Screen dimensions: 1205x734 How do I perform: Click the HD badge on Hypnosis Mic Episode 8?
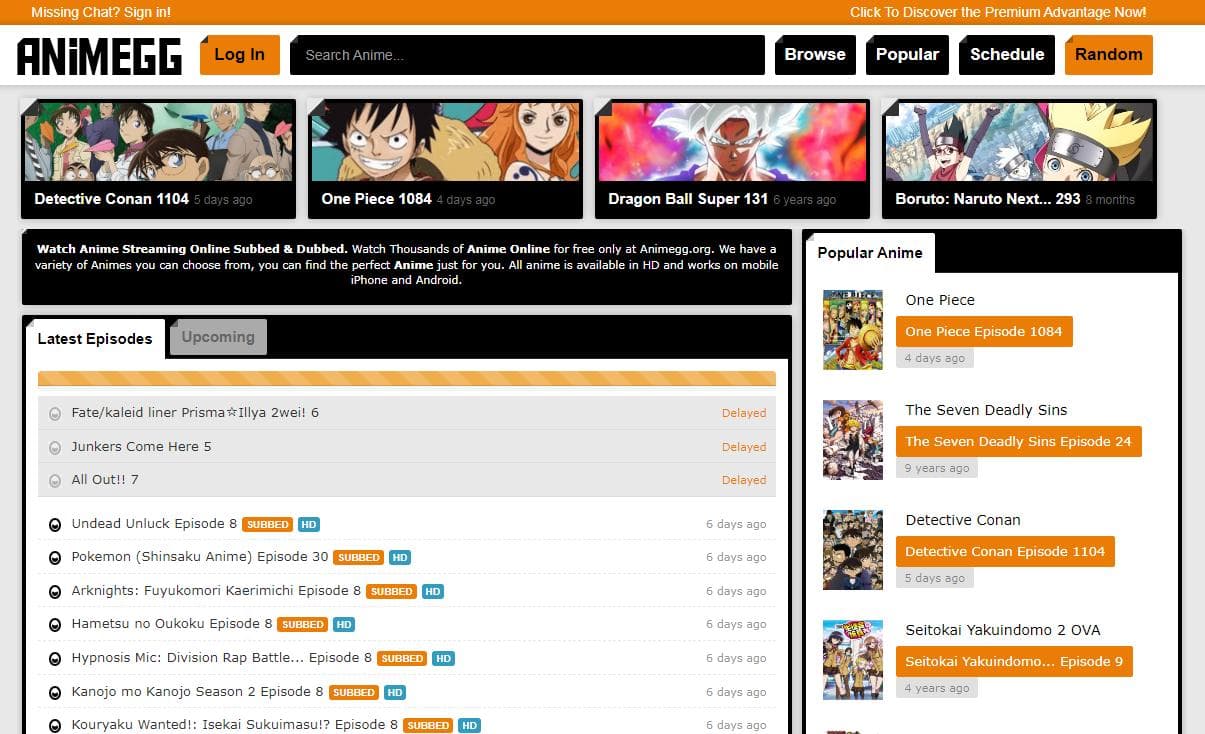point(443,658)
